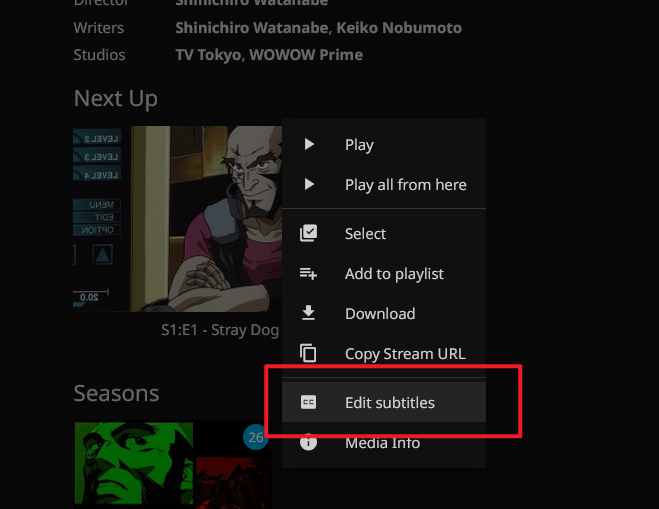Click the CC subtitles icon
Screen dimensions: 659x509
[309, 402]
